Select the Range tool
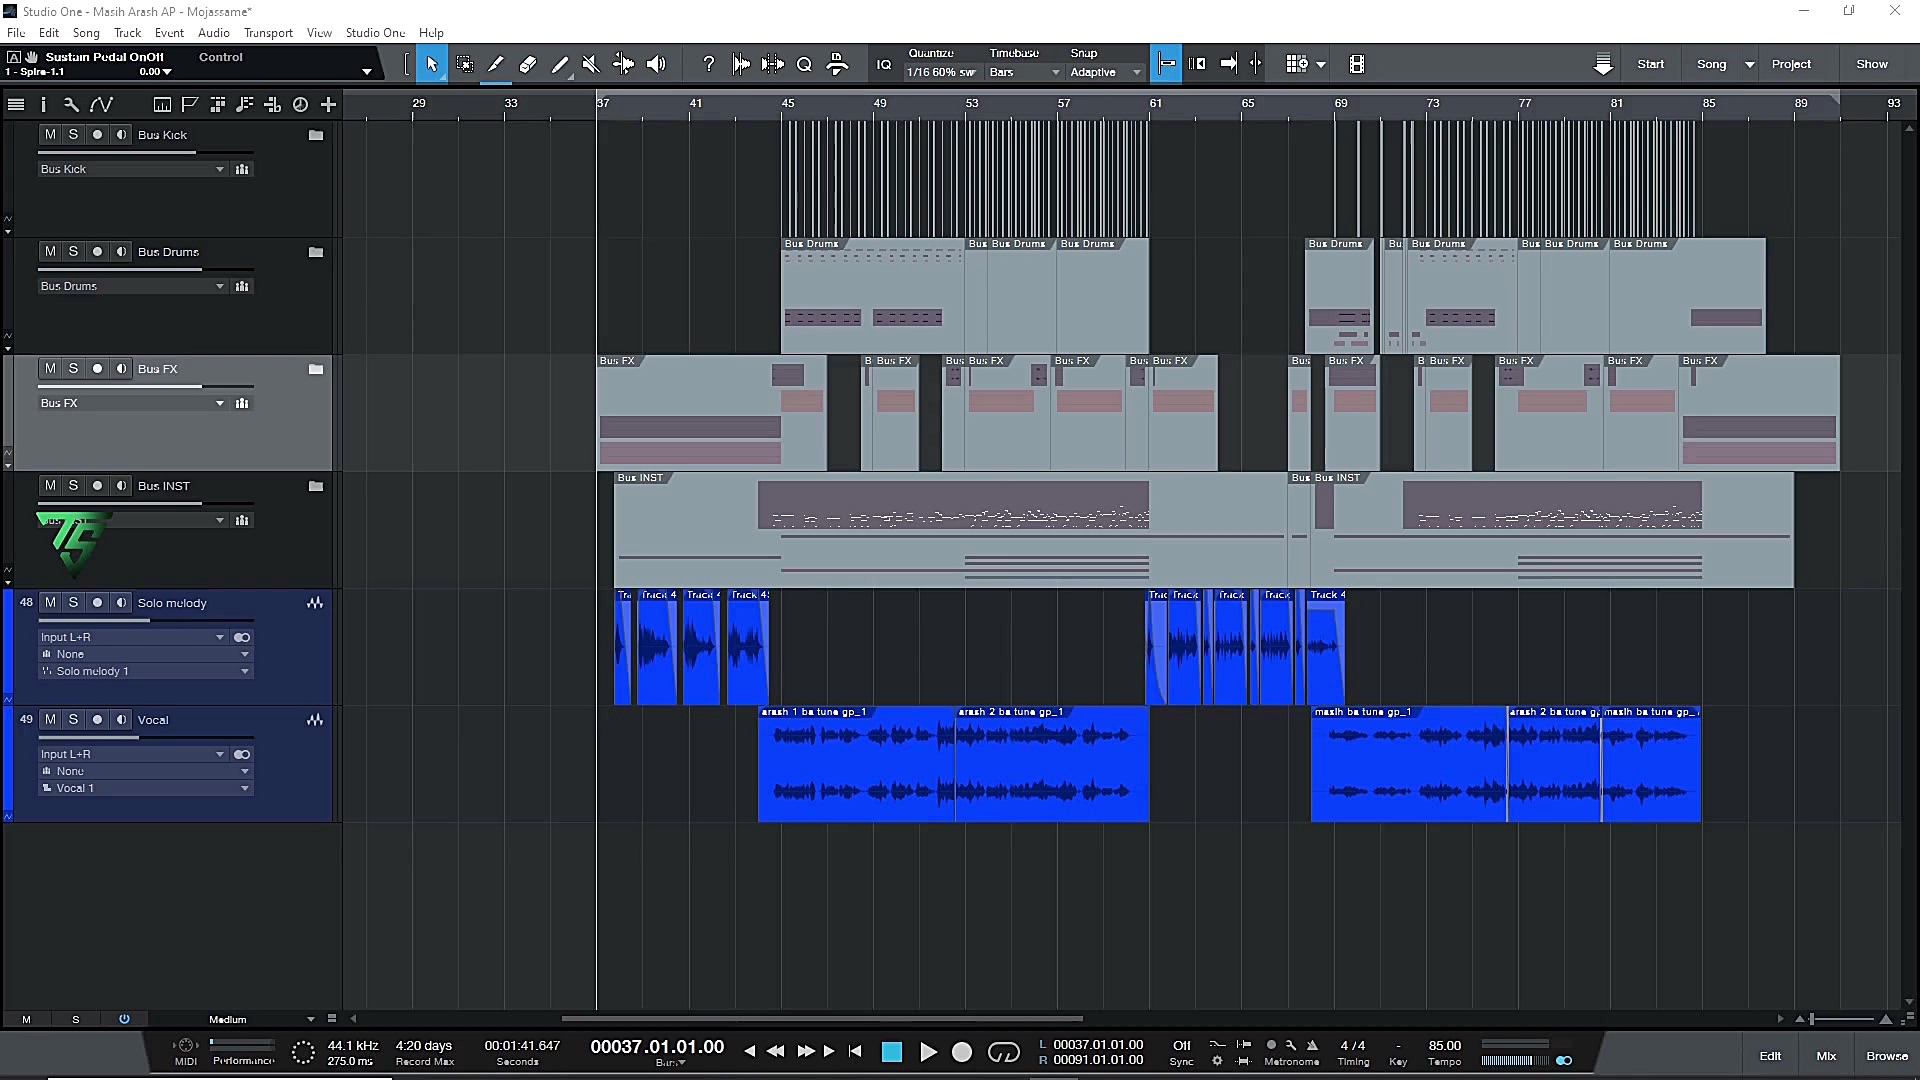 (465, 64)
